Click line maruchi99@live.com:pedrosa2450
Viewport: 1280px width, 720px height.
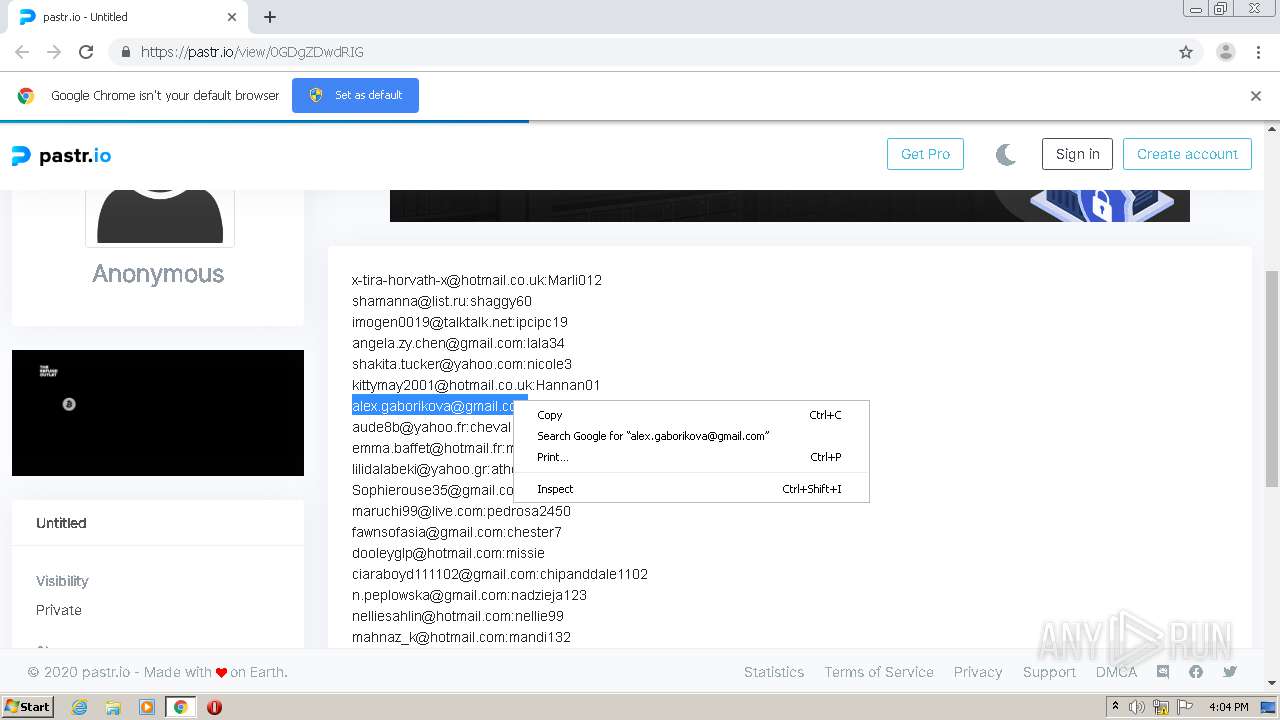point(461,511)
